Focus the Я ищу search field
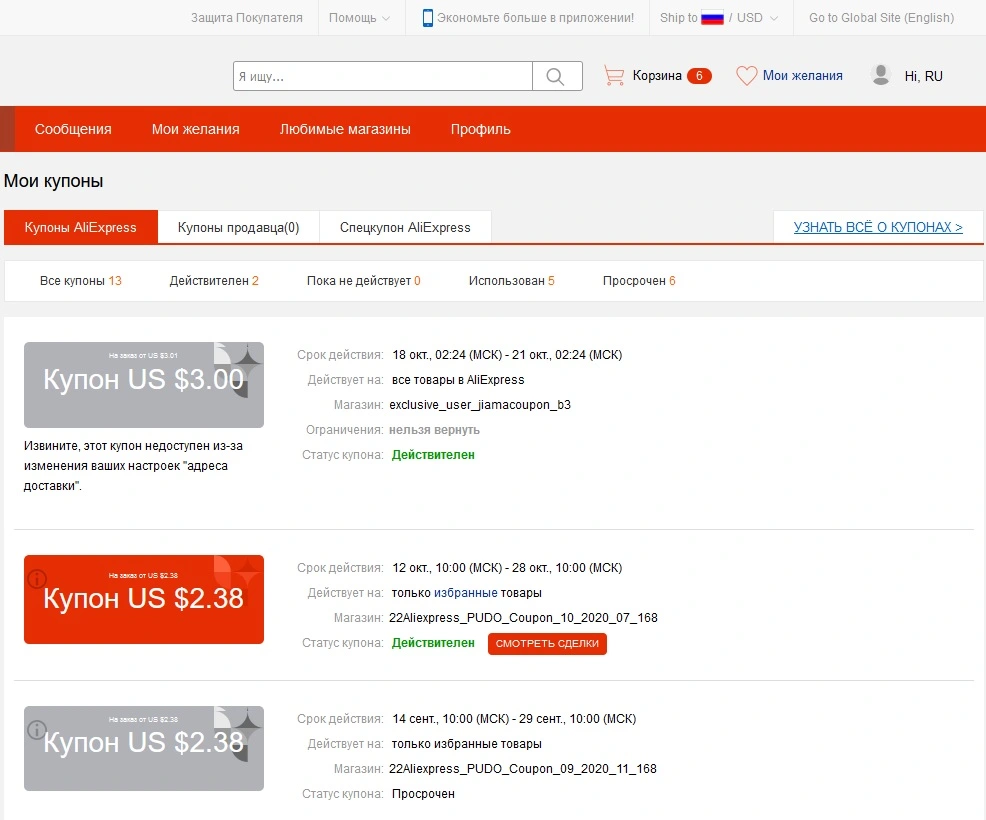Viewport: 986px width, 820px height. (382, 76)
